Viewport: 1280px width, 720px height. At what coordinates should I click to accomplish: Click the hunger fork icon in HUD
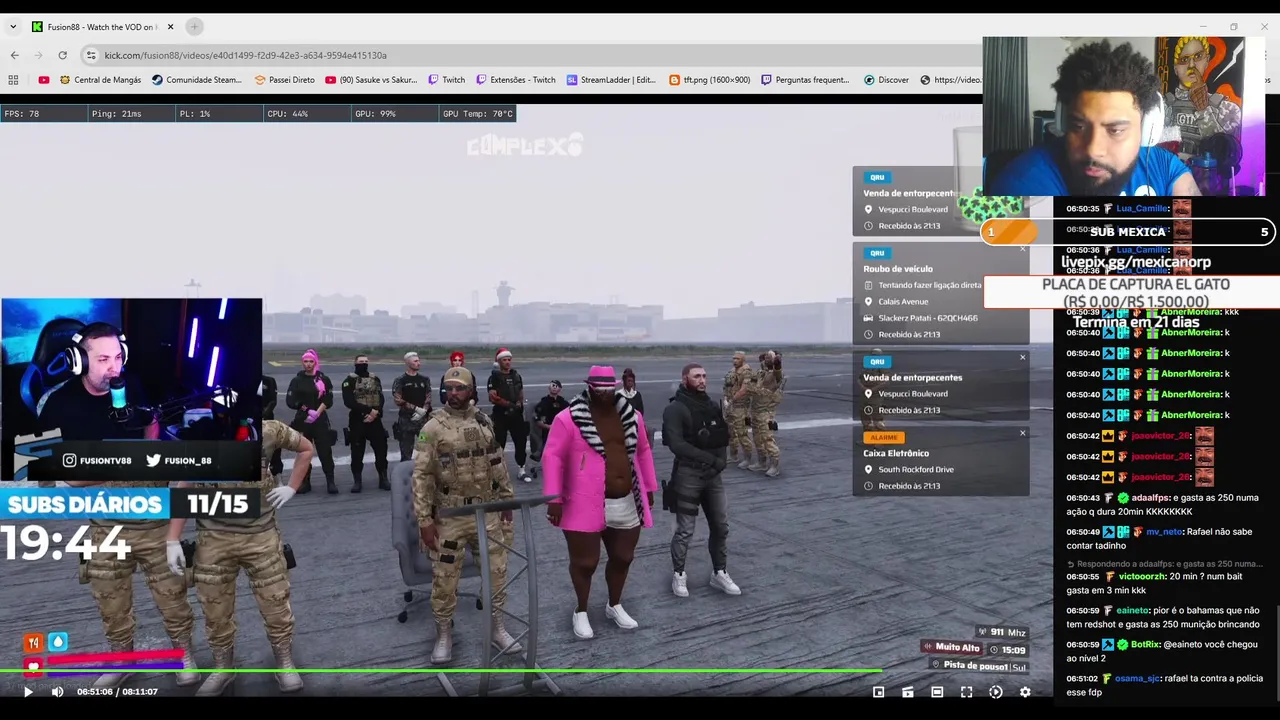tap(34, 642)
